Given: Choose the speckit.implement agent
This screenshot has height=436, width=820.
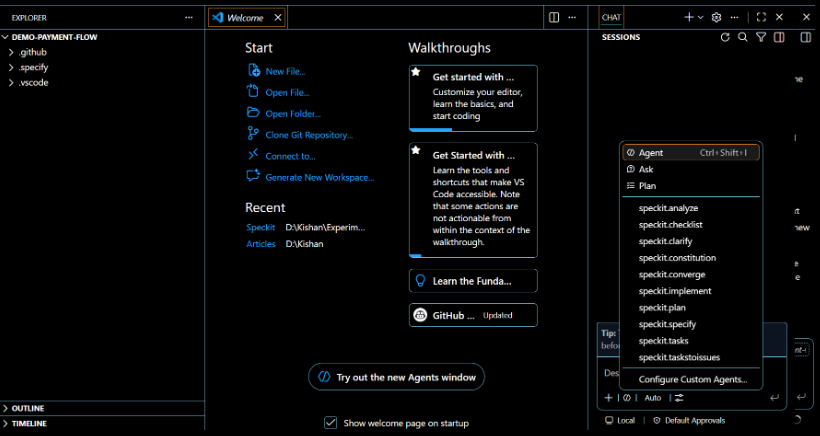Looking at the screenshot, I should (691, 291).
